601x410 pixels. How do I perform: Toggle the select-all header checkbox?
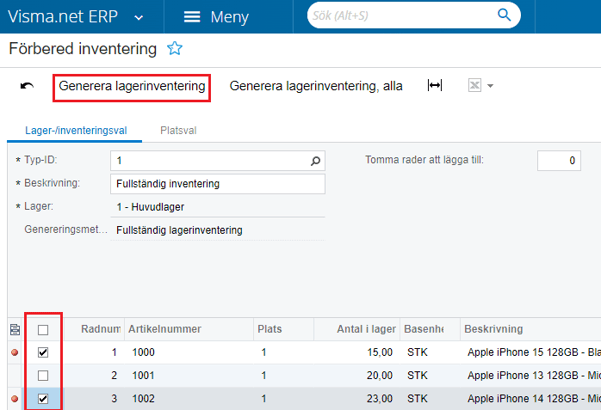43,330
